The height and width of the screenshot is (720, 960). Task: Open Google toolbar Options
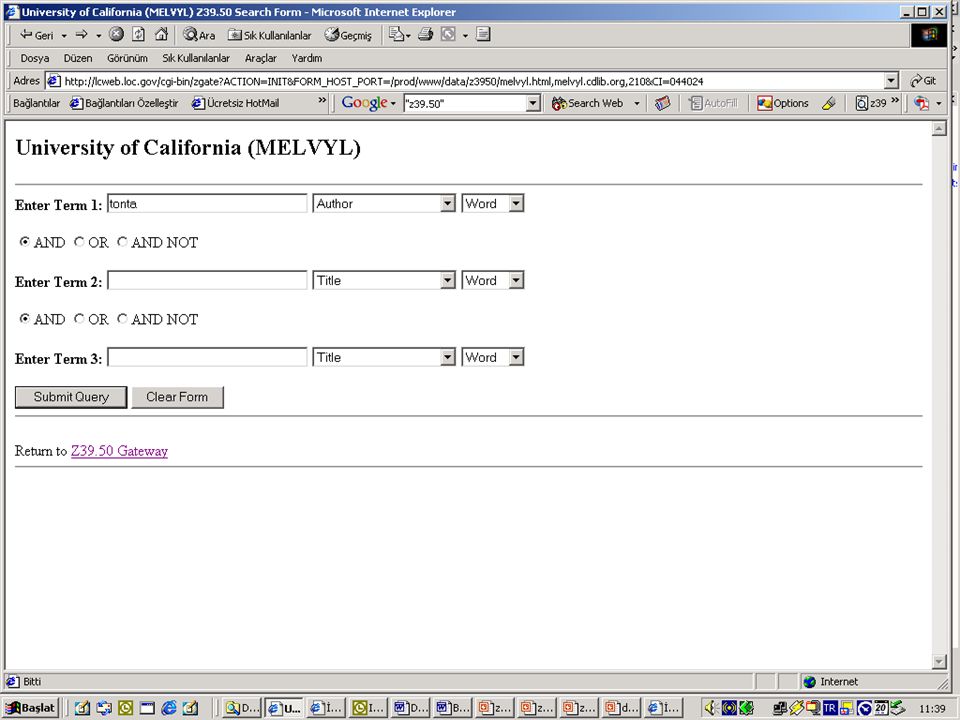click(783, 103)
